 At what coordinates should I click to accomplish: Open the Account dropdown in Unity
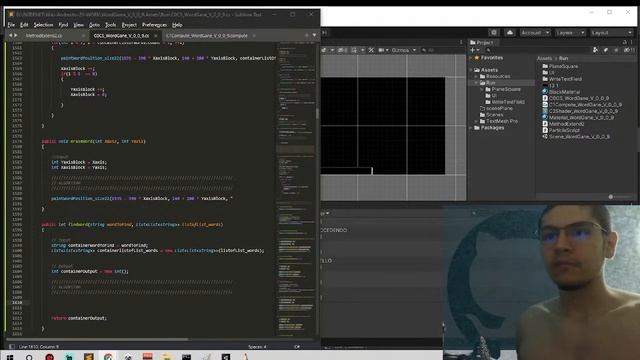click(x=535, y=33)
